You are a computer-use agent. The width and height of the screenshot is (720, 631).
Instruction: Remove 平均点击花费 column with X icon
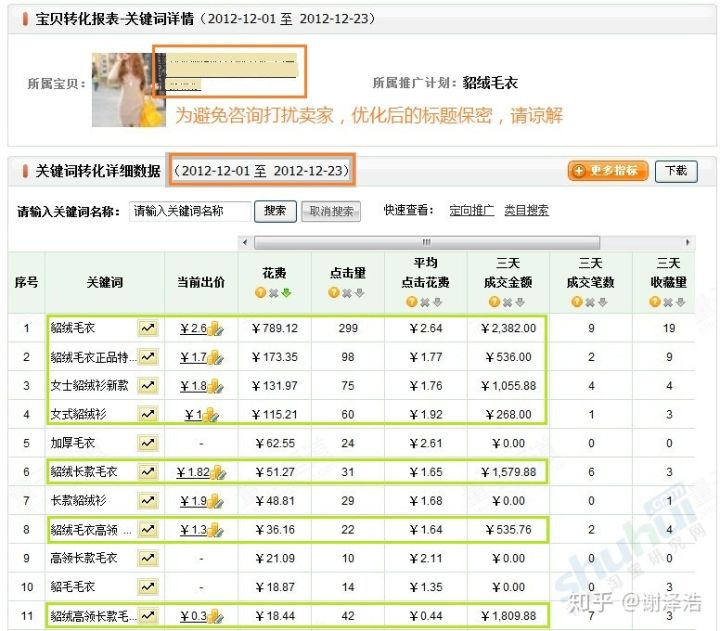pos(425,303)
